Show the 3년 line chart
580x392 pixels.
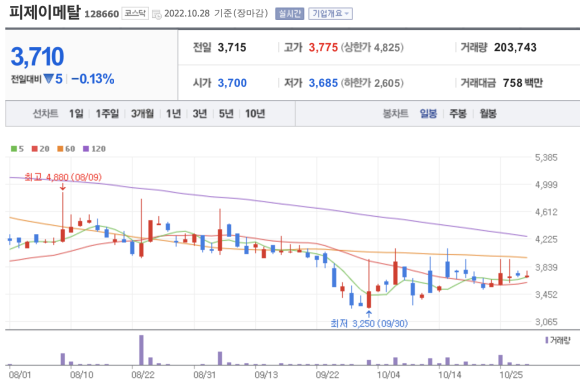pyautogui.click(x=200, y=114)
